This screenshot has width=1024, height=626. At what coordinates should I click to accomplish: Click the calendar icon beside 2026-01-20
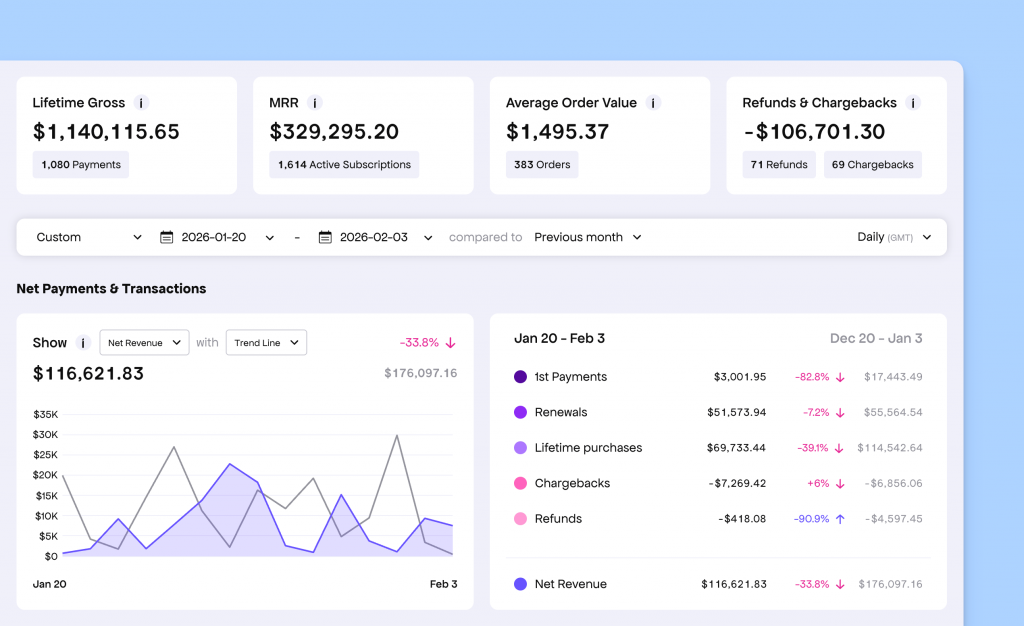[166, 237]
